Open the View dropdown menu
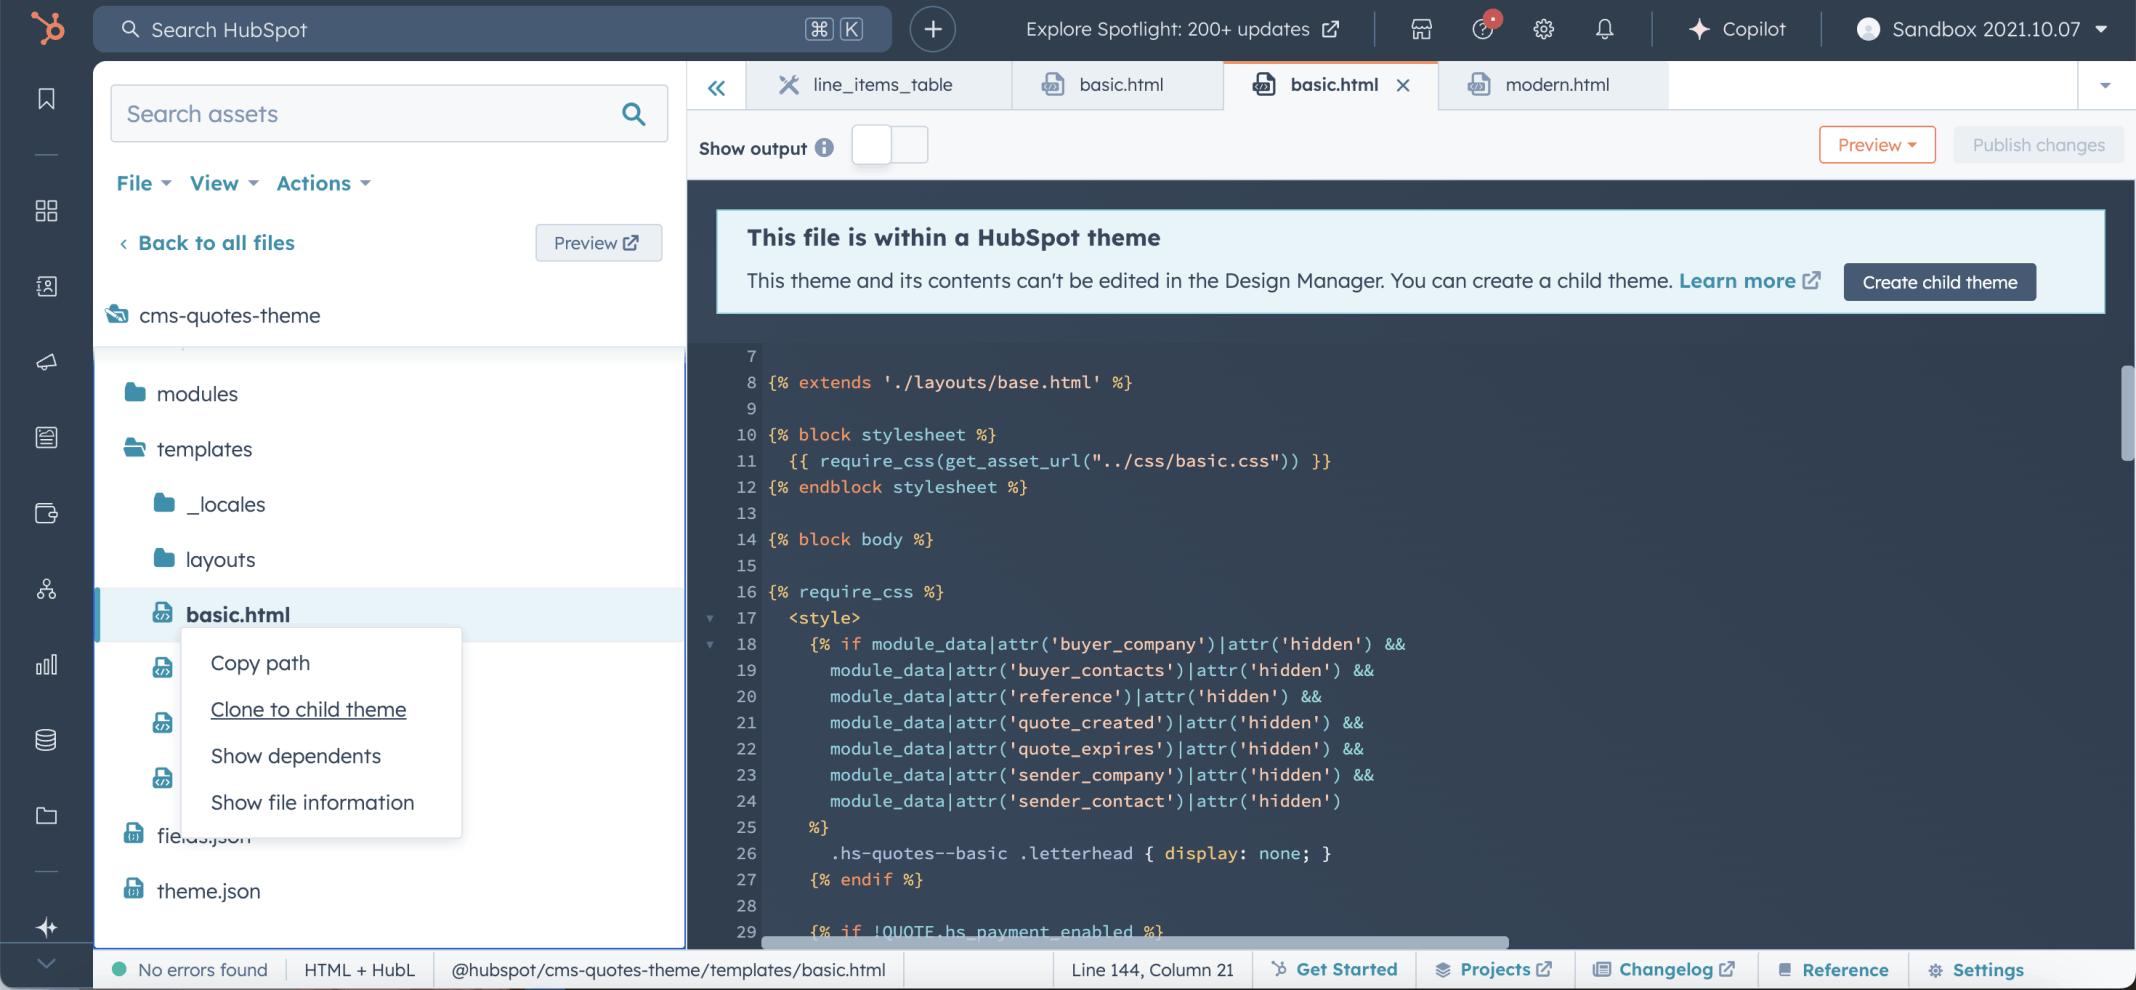2136x990 pixels. tap(224, 183)
